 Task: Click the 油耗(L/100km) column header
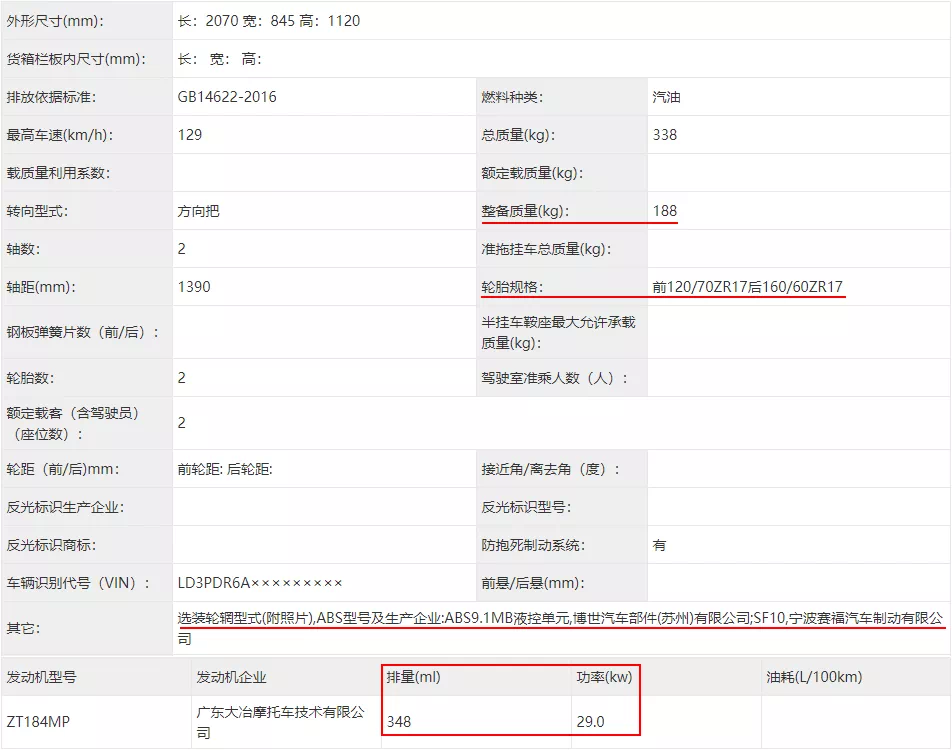tap(814, 677)
